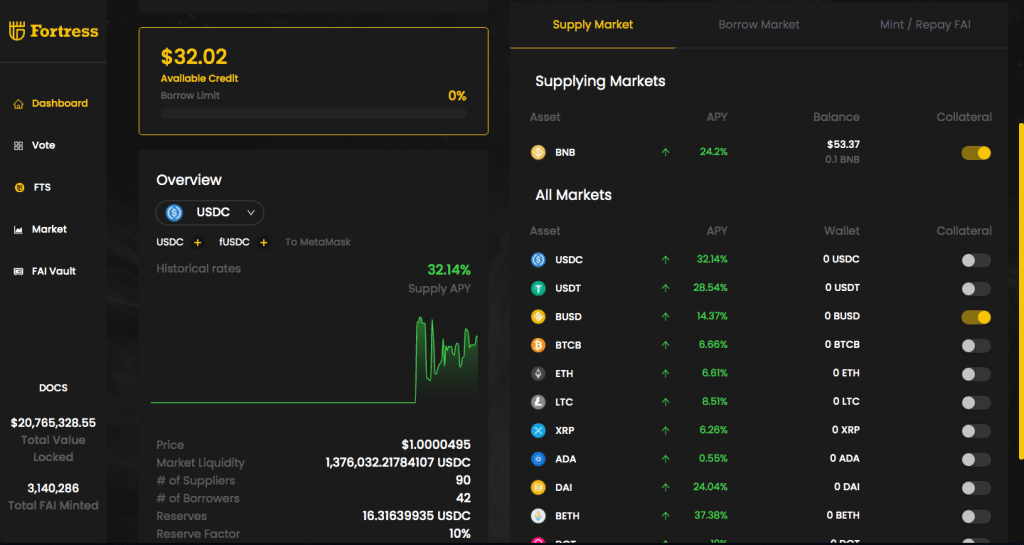Viewport: 1024px width, 545px height.
Task: Click $20,765,328.55 Total Value Locked
Action: pos(53,423)
